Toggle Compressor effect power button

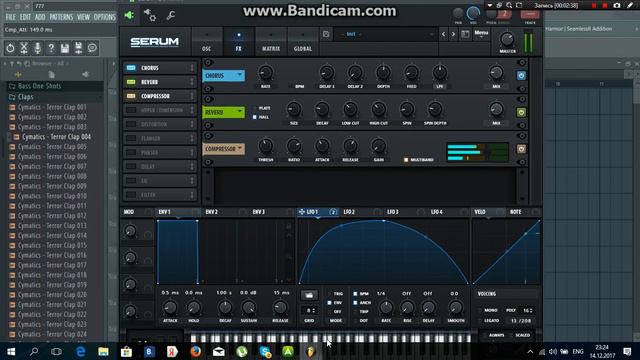click(521, 149)
